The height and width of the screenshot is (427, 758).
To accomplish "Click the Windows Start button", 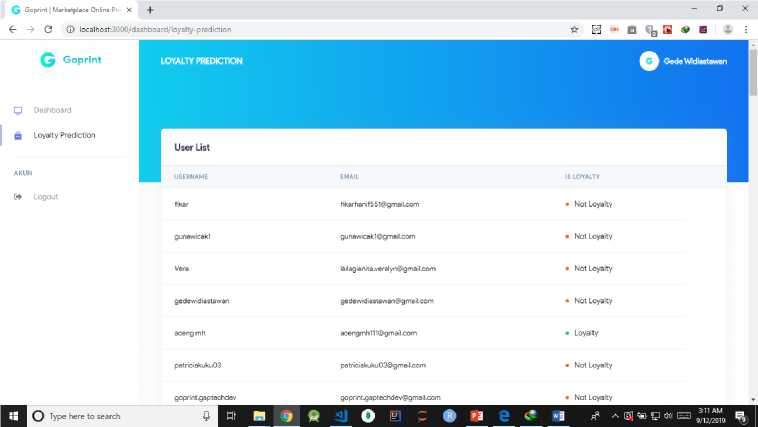I will tap(14, 416).
